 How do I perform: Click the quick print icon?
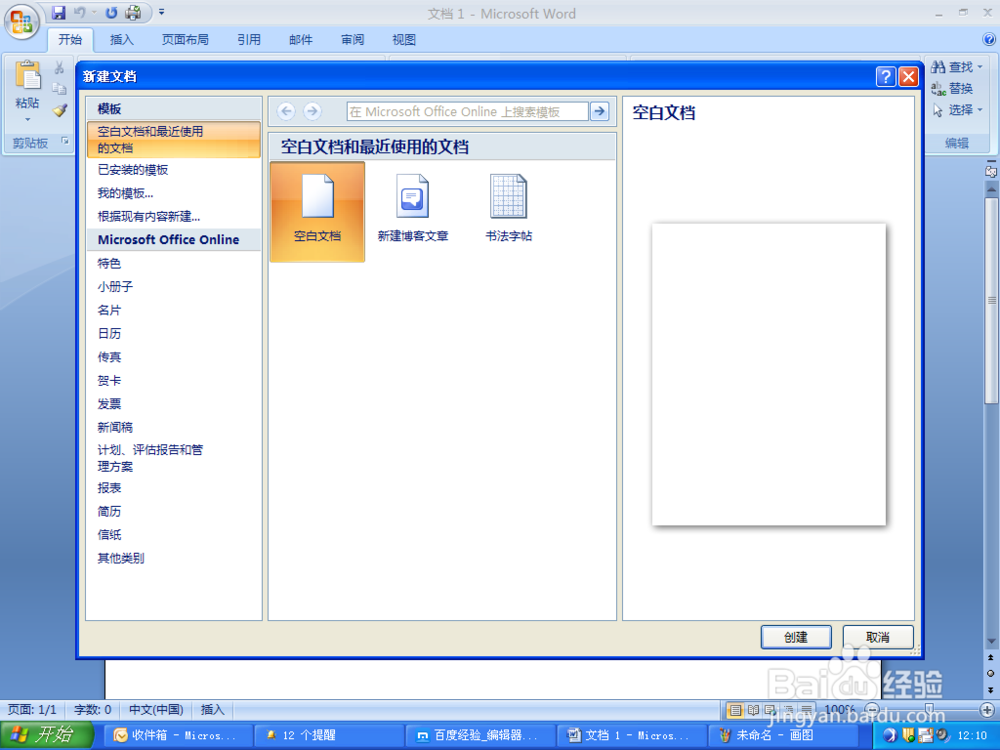point(133,12)
